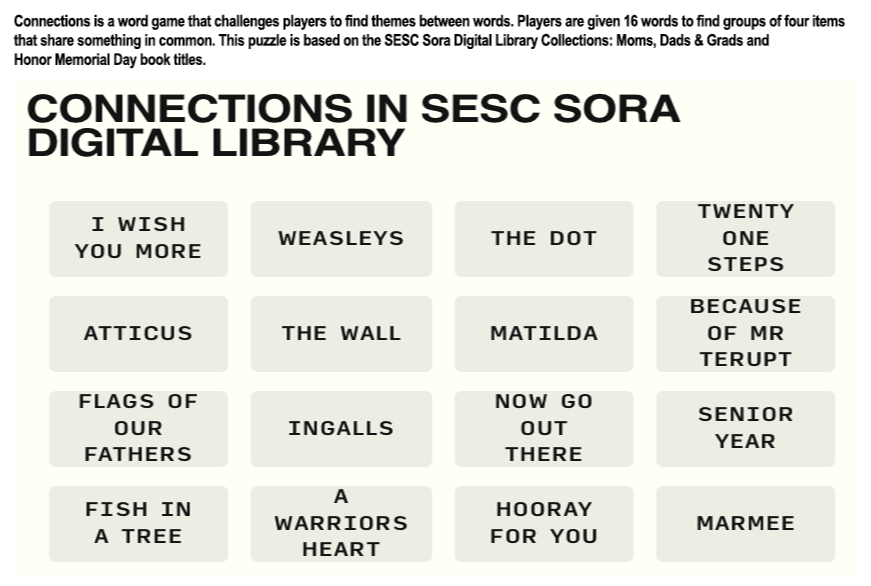Pick the BECAUSE OF MR TERUPT tile

pos(745,334)
